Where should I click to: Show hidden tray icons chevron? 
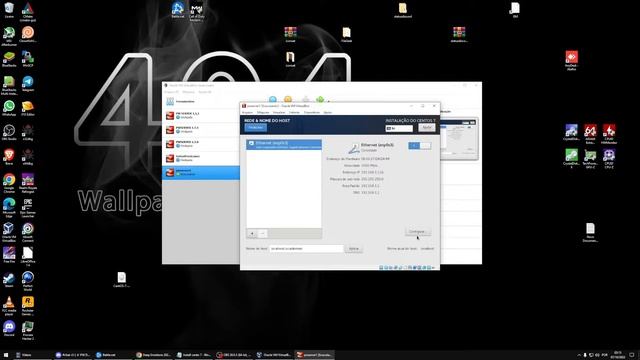[x=579, y=355]
